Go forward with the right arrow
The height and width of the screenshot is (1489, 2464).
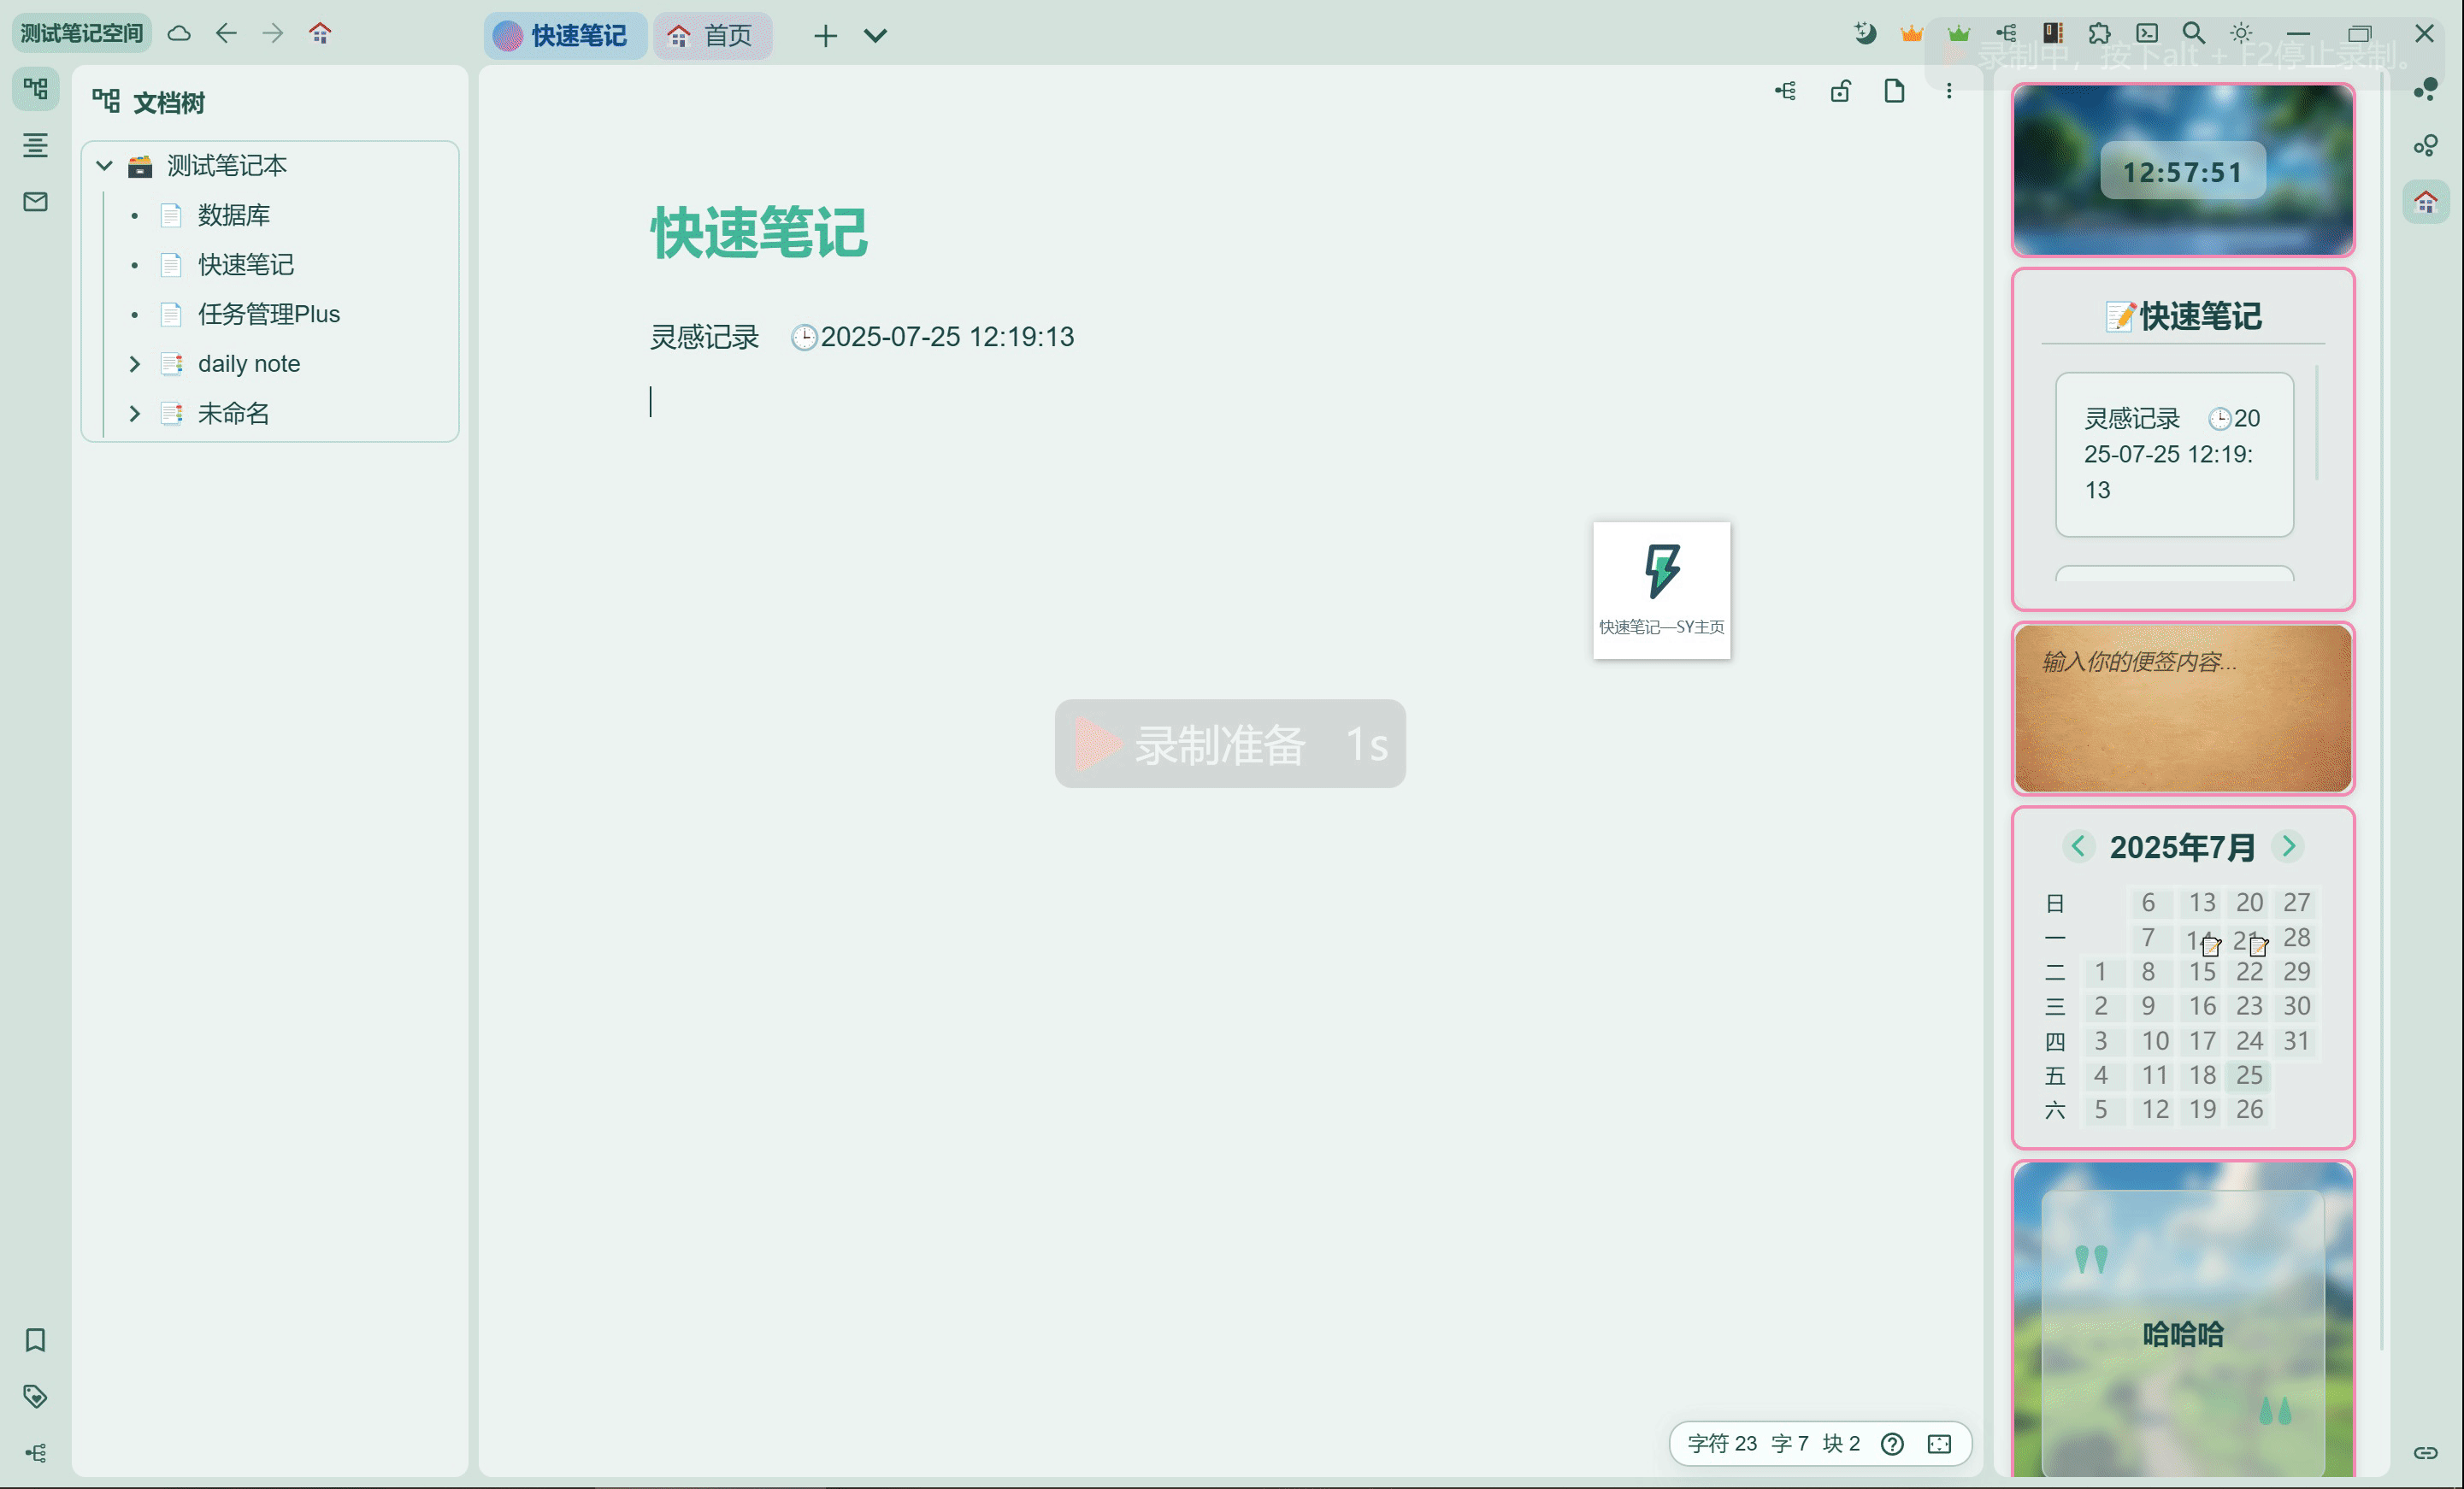click(273, 33)
